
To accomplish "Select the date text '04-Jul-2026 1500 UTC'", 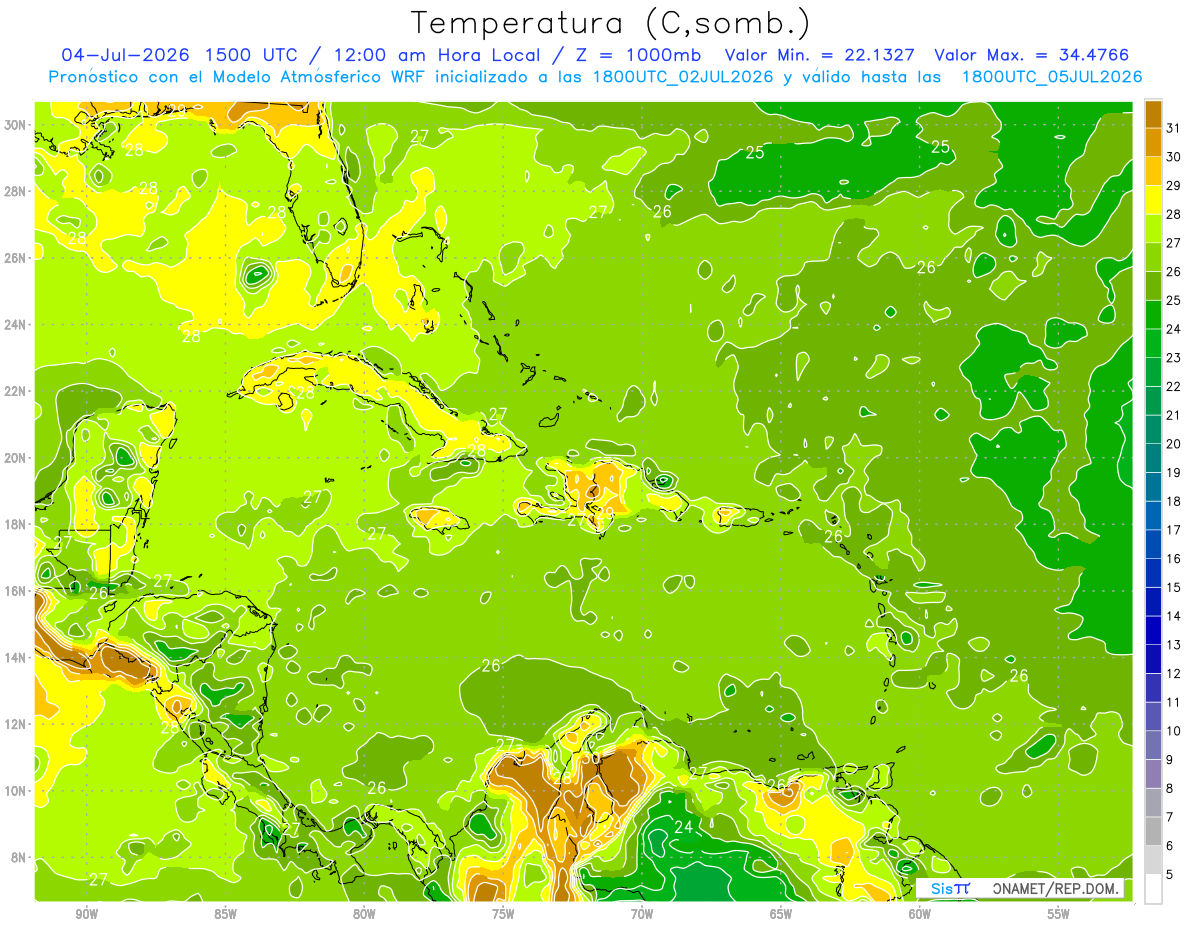I will pos(180,54).
